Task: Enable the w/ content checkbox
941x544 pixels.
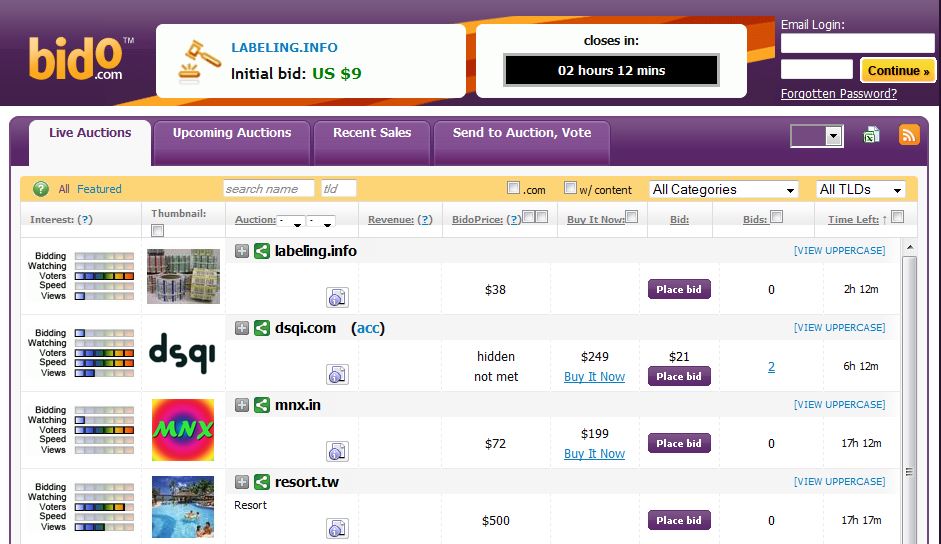Action: (570, 187)
